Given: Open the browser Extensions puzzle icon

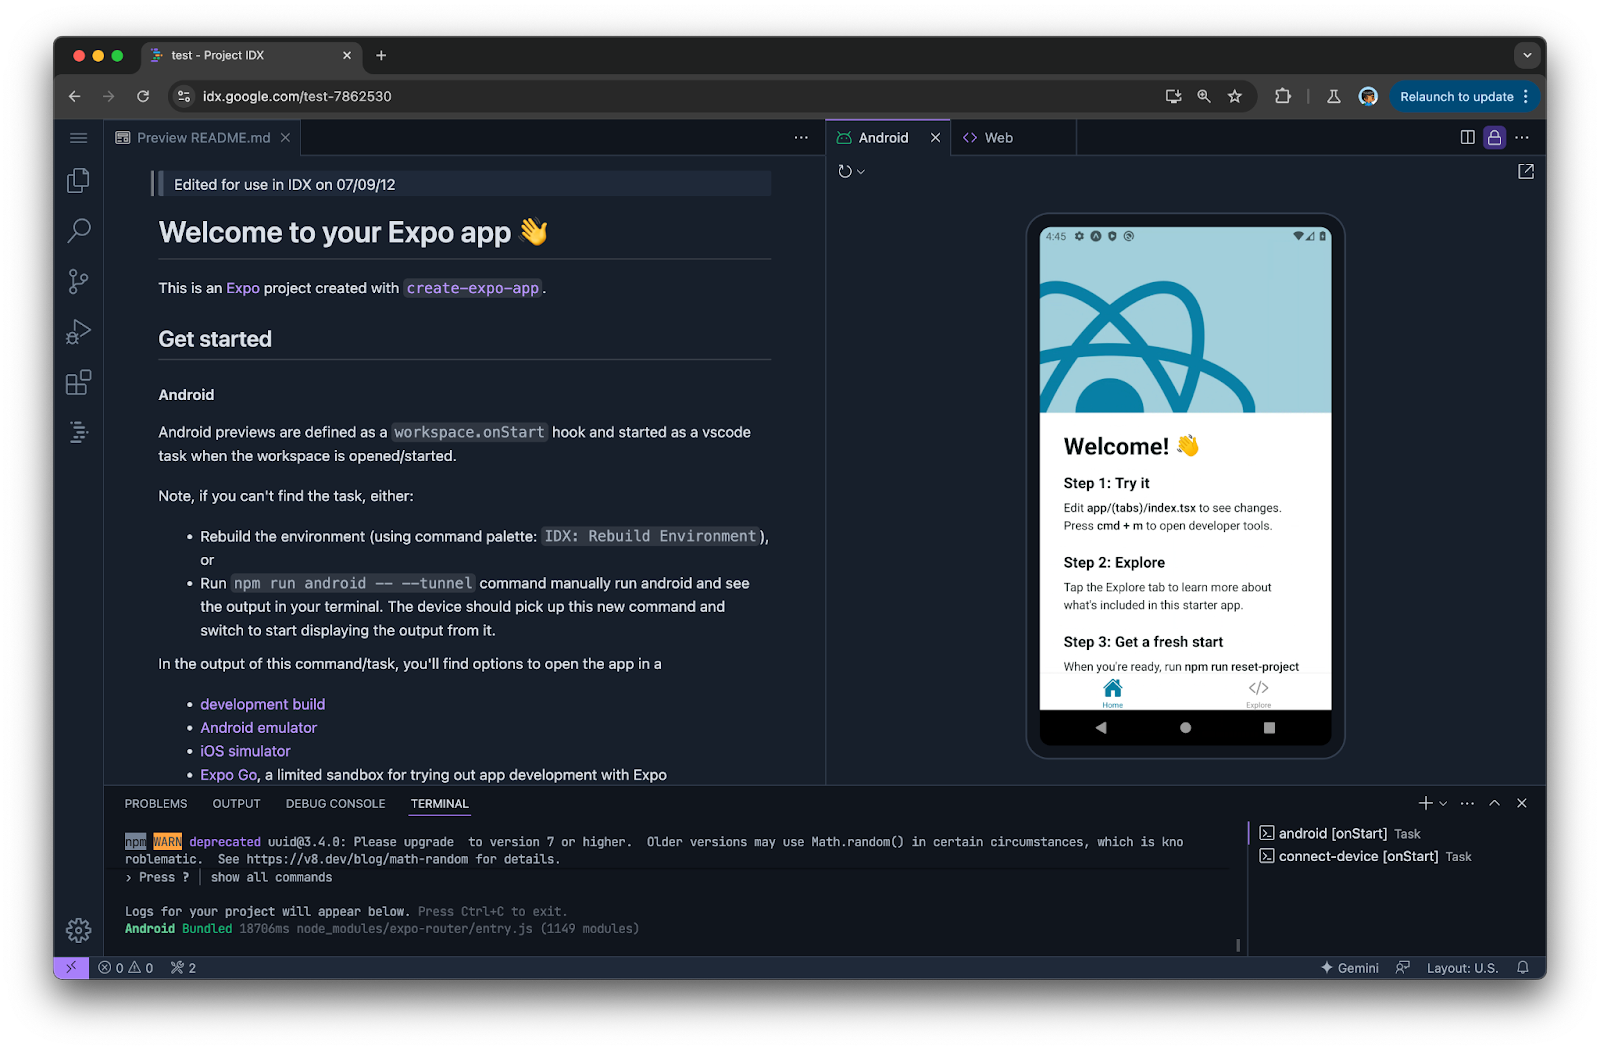Looking at the screenshot, I should 1283,96.
